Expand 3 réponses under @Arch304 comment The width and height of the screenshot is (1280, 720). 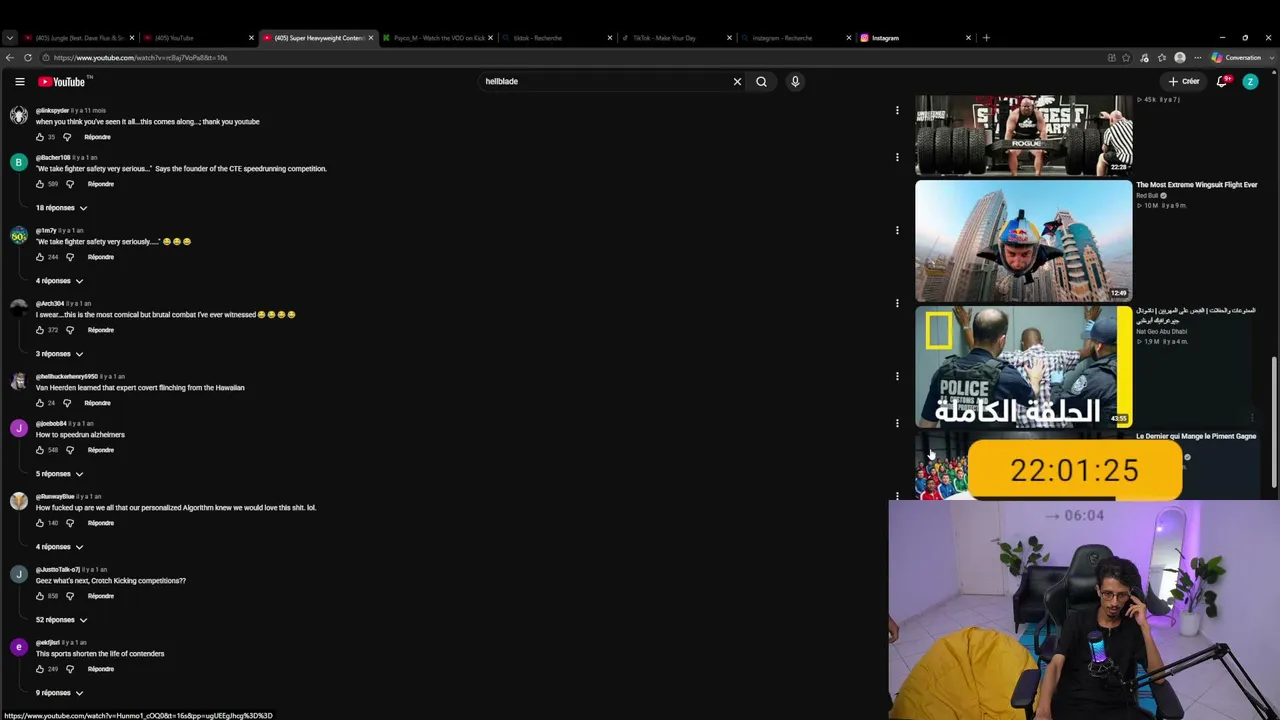tap(60, 354)
